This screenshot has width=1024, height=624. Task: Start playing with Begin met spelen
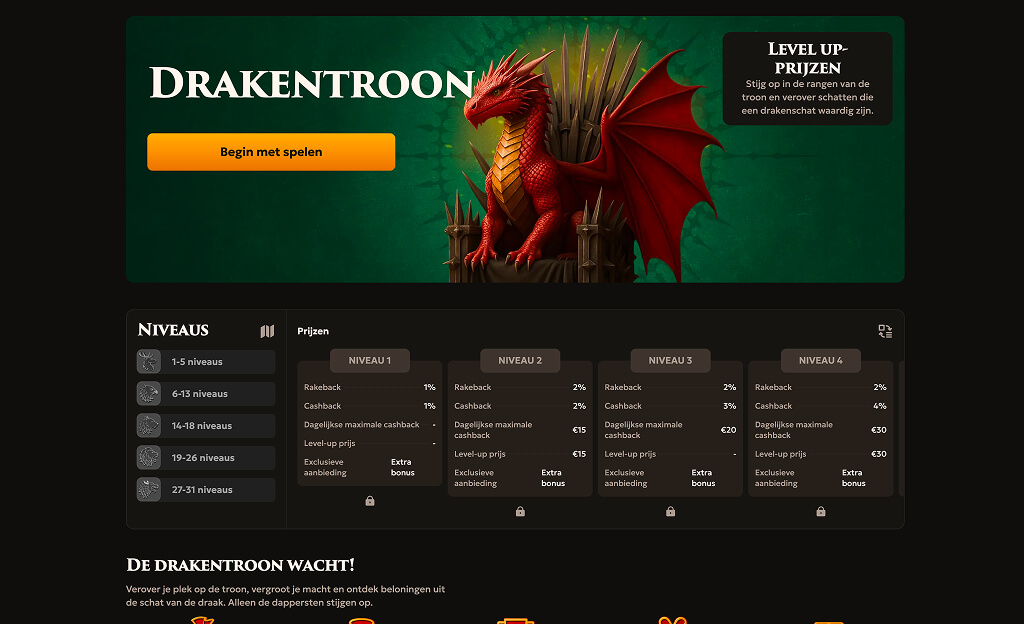click(271, 152)
